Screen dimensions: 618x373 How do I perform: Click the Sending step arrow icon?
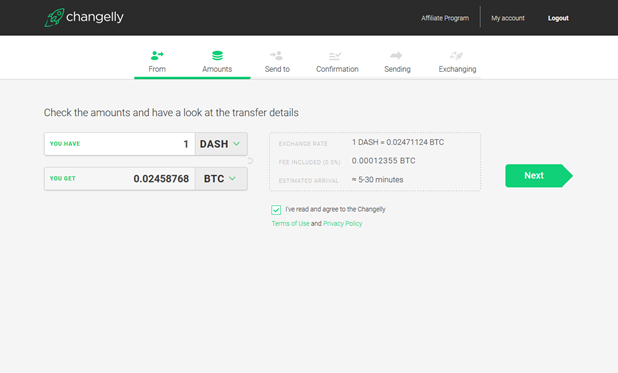396,55
